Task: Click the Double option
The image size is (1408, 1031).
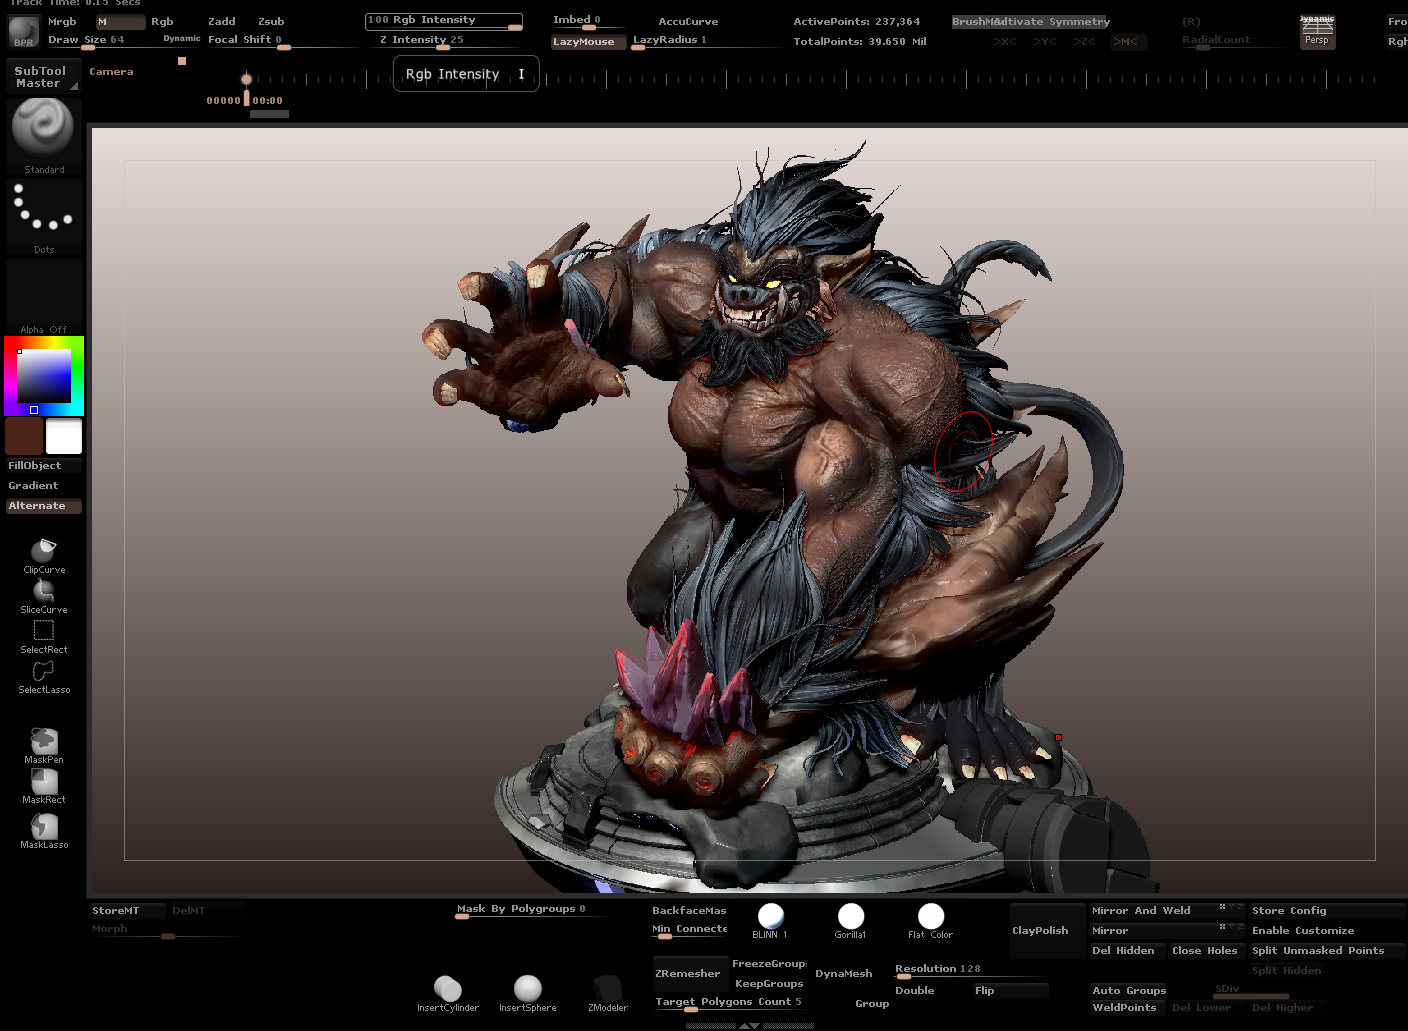Action: click(x=931, y=991)
